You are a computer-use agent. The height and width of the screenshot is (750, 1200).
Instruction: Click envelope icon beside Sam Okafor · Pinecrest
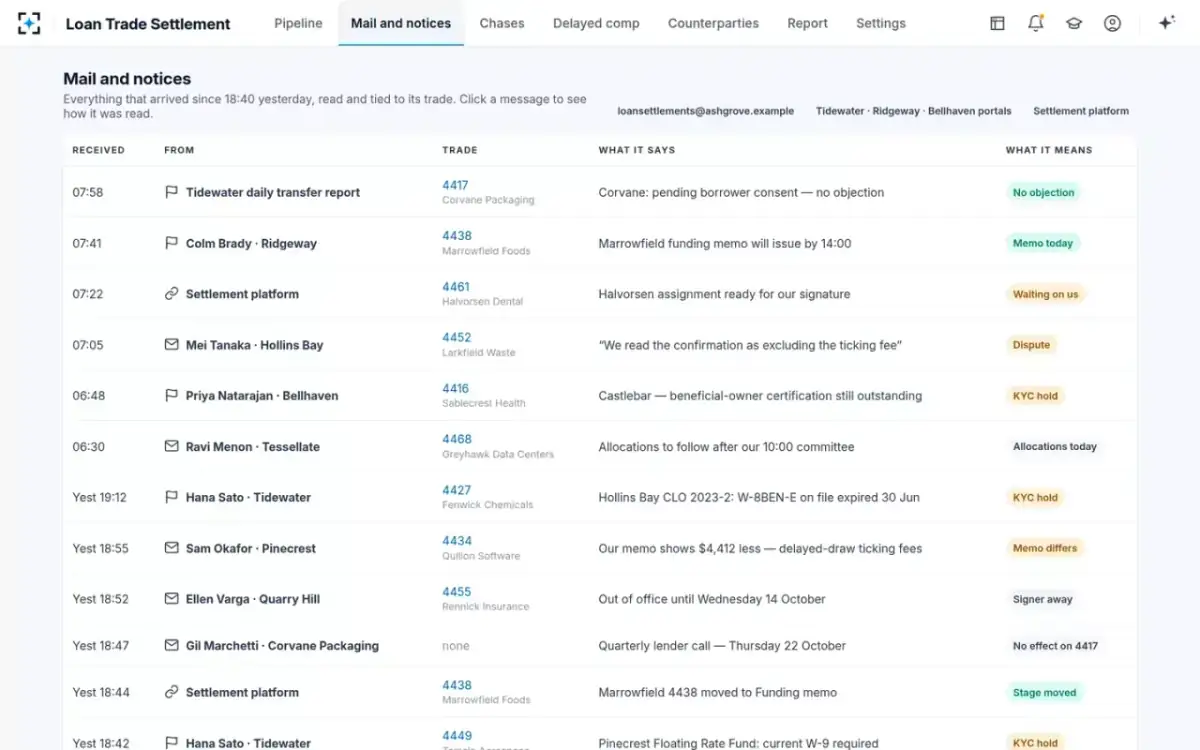click(x=171, y=548)
